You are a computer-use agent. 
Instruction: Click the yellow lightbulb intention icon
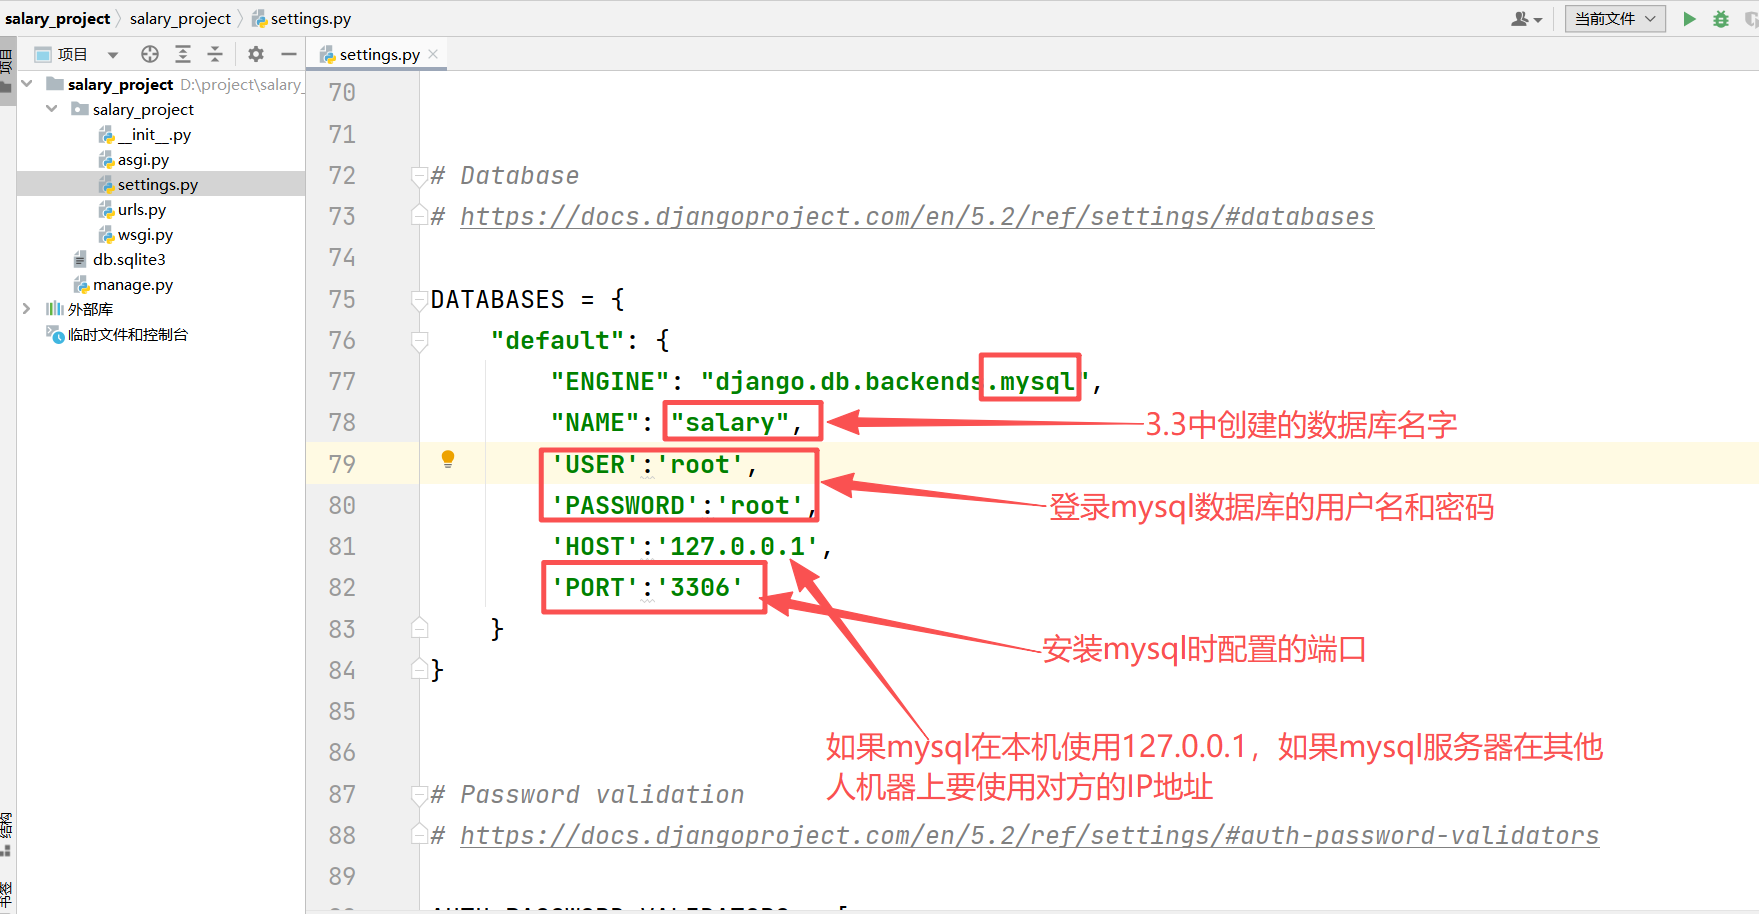pos(448,459)
